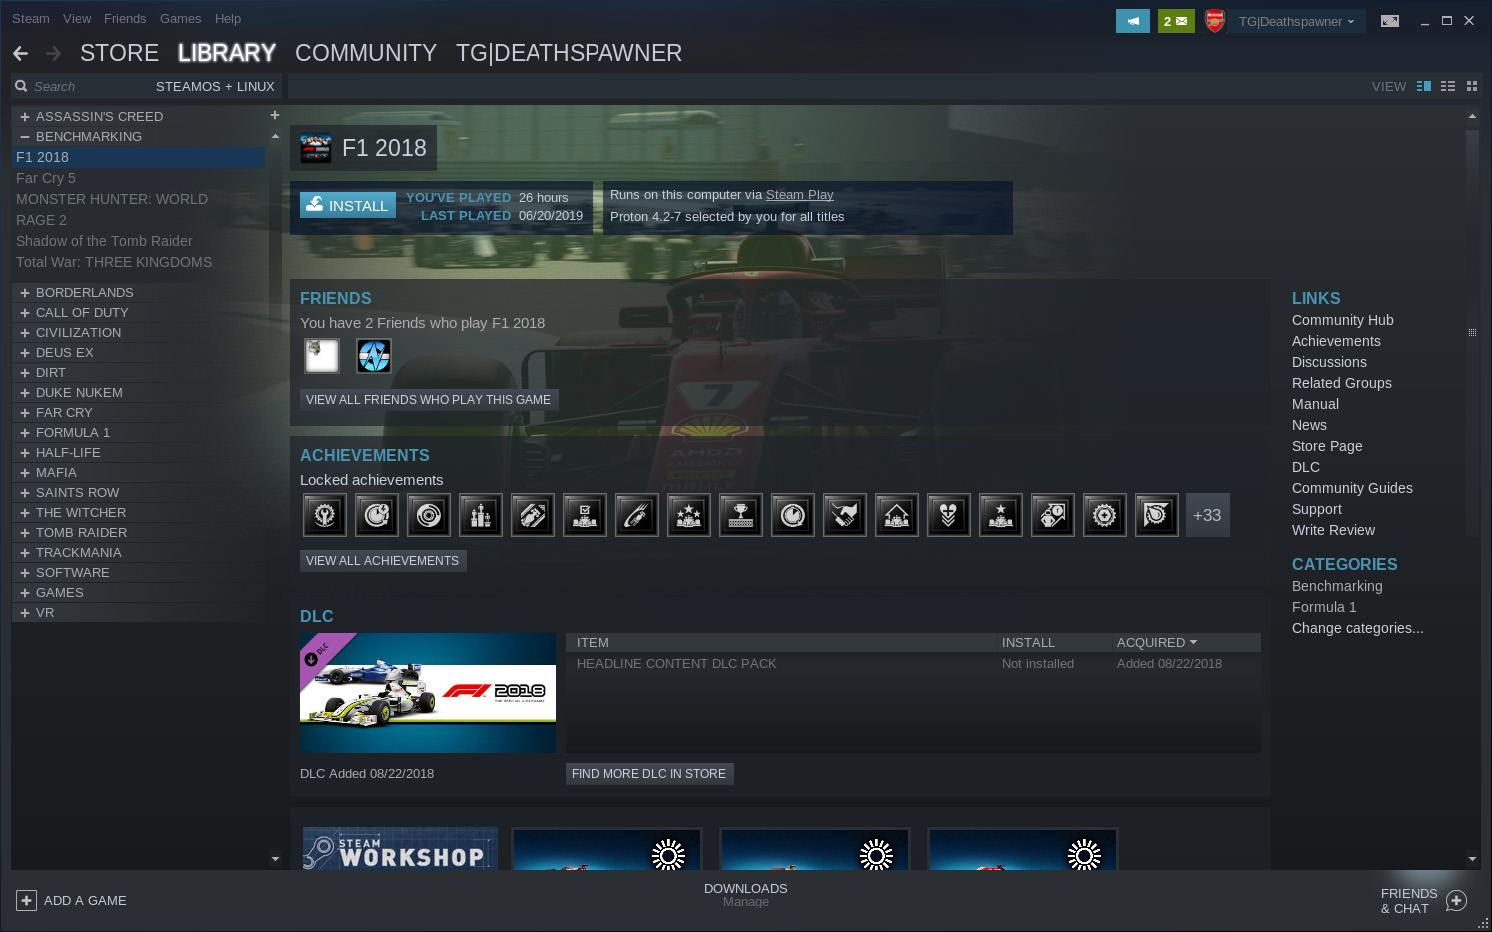Click the library list scroll down arrow

pos(275,858)
